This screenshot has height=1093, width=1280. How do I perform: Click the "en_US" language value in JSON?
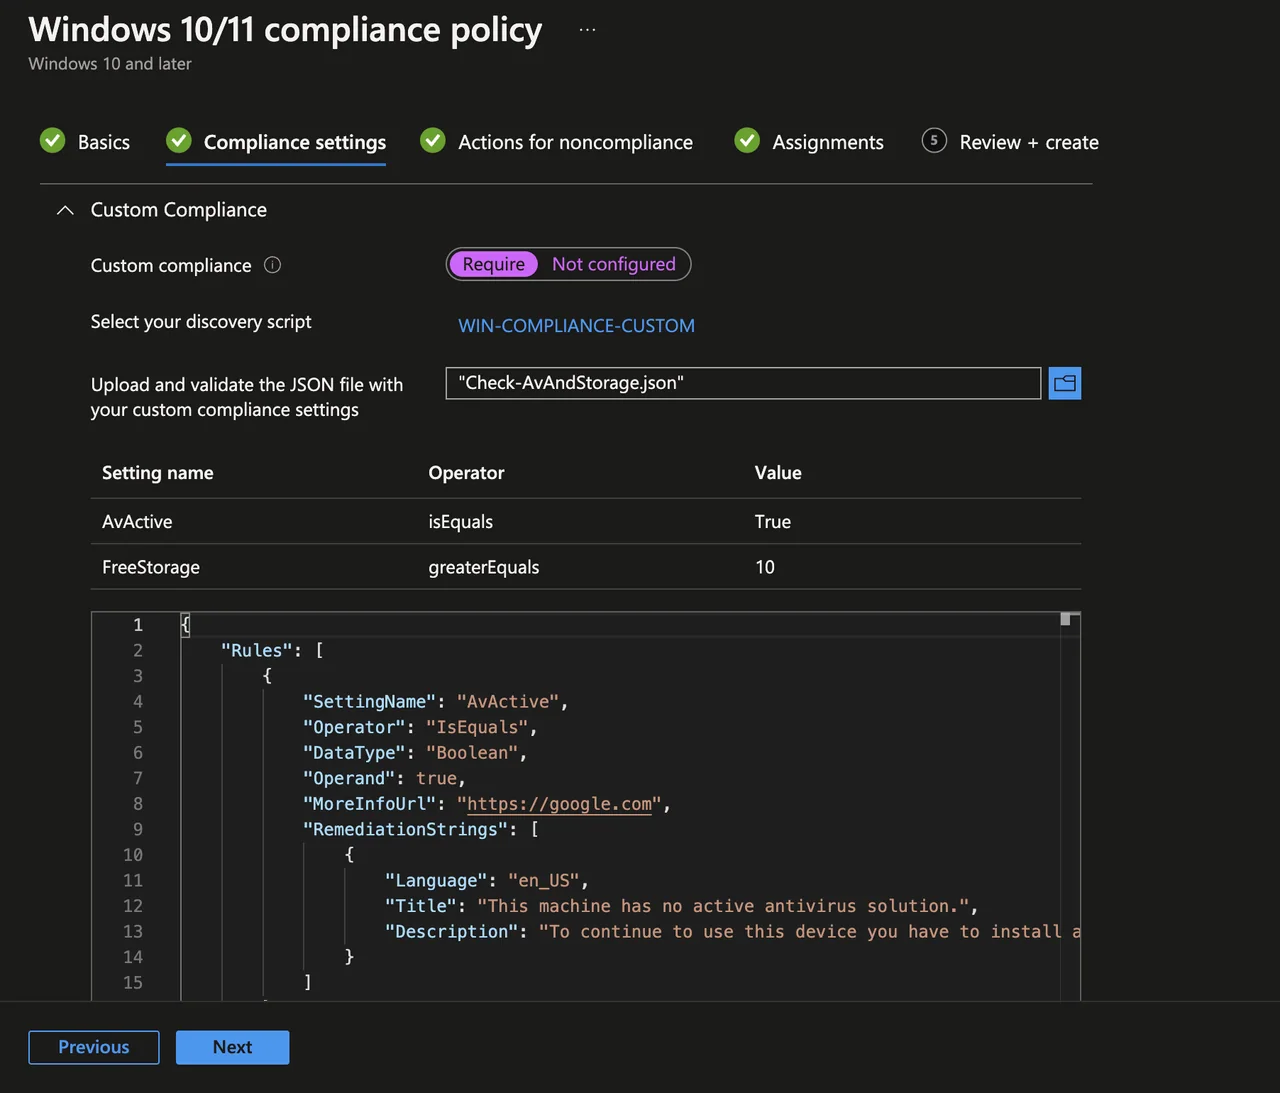click(x=544, y=881)
